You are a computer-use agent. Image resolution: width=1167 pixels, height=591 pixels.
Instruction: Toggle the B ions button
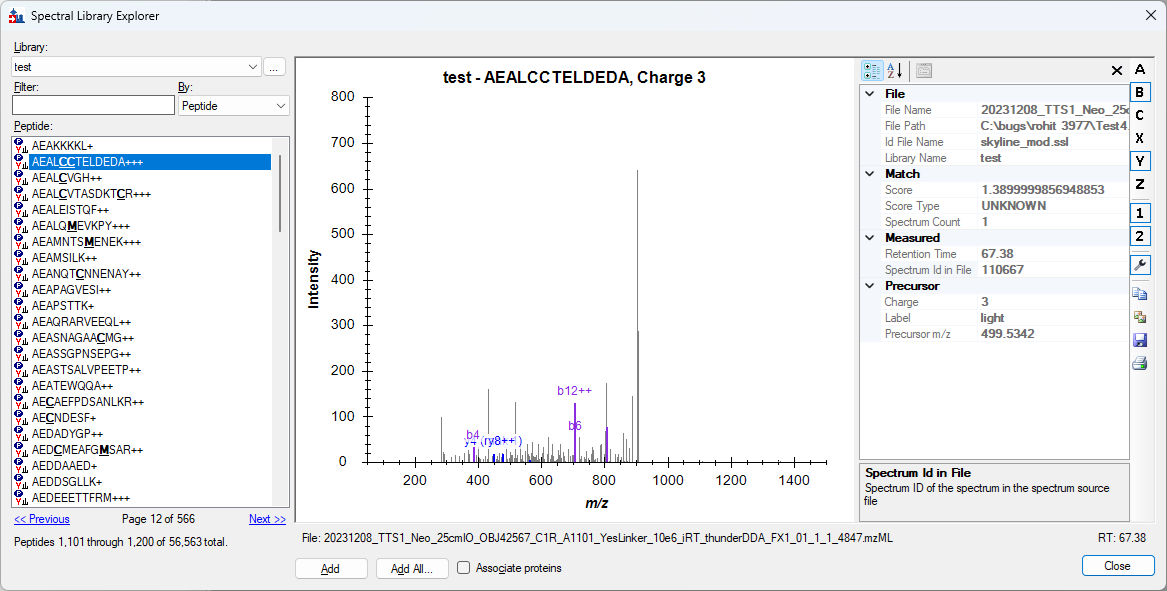pyautogui.click(x=1140, y=93)
